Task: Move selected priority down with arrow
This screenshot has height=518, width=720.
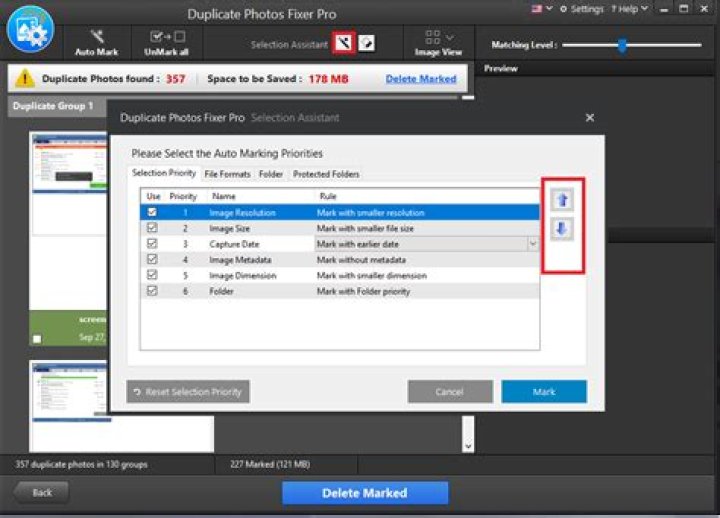Action: (562, 229)
